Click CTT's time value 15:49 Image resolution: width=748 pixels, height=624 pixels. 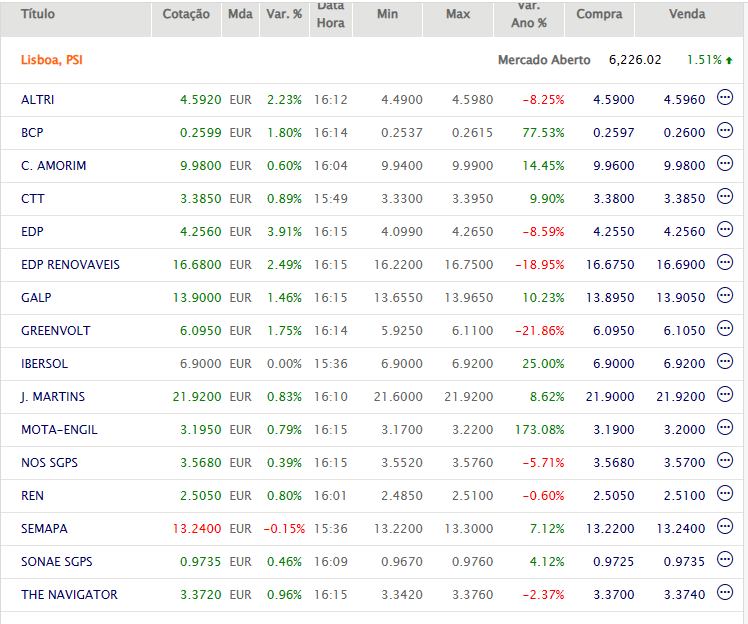coord(331,198)
